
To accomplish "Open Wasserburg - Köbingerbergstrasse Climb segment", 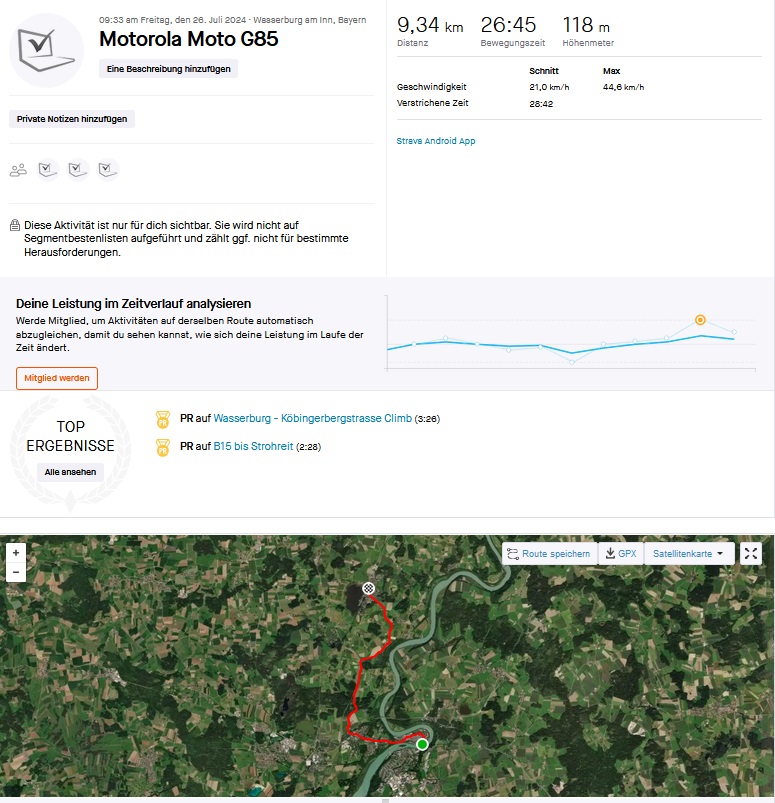I will 312,418.
